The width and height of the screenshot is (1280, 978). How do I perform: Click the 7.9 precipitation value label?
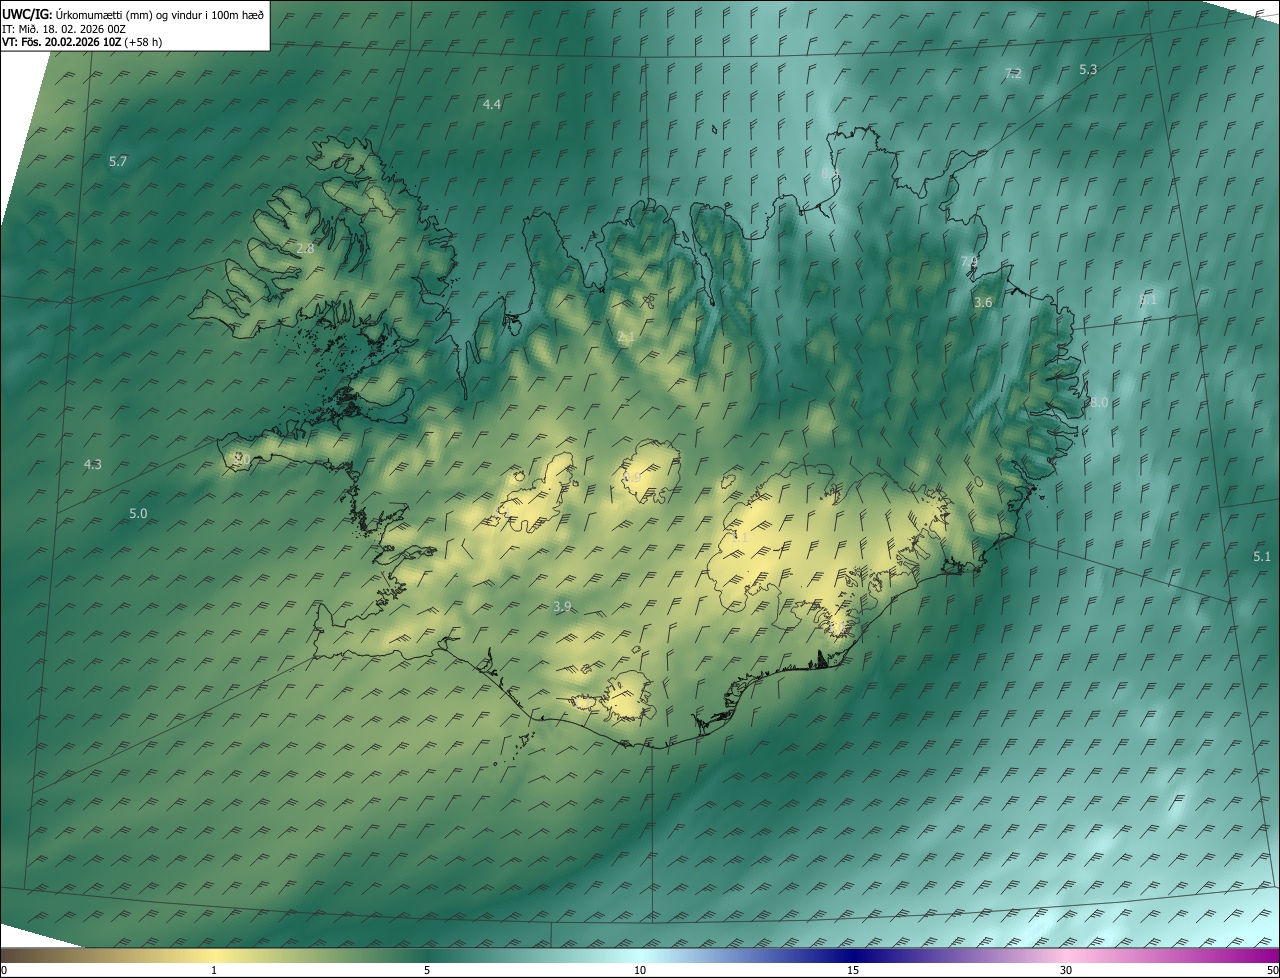click(969, 262)
